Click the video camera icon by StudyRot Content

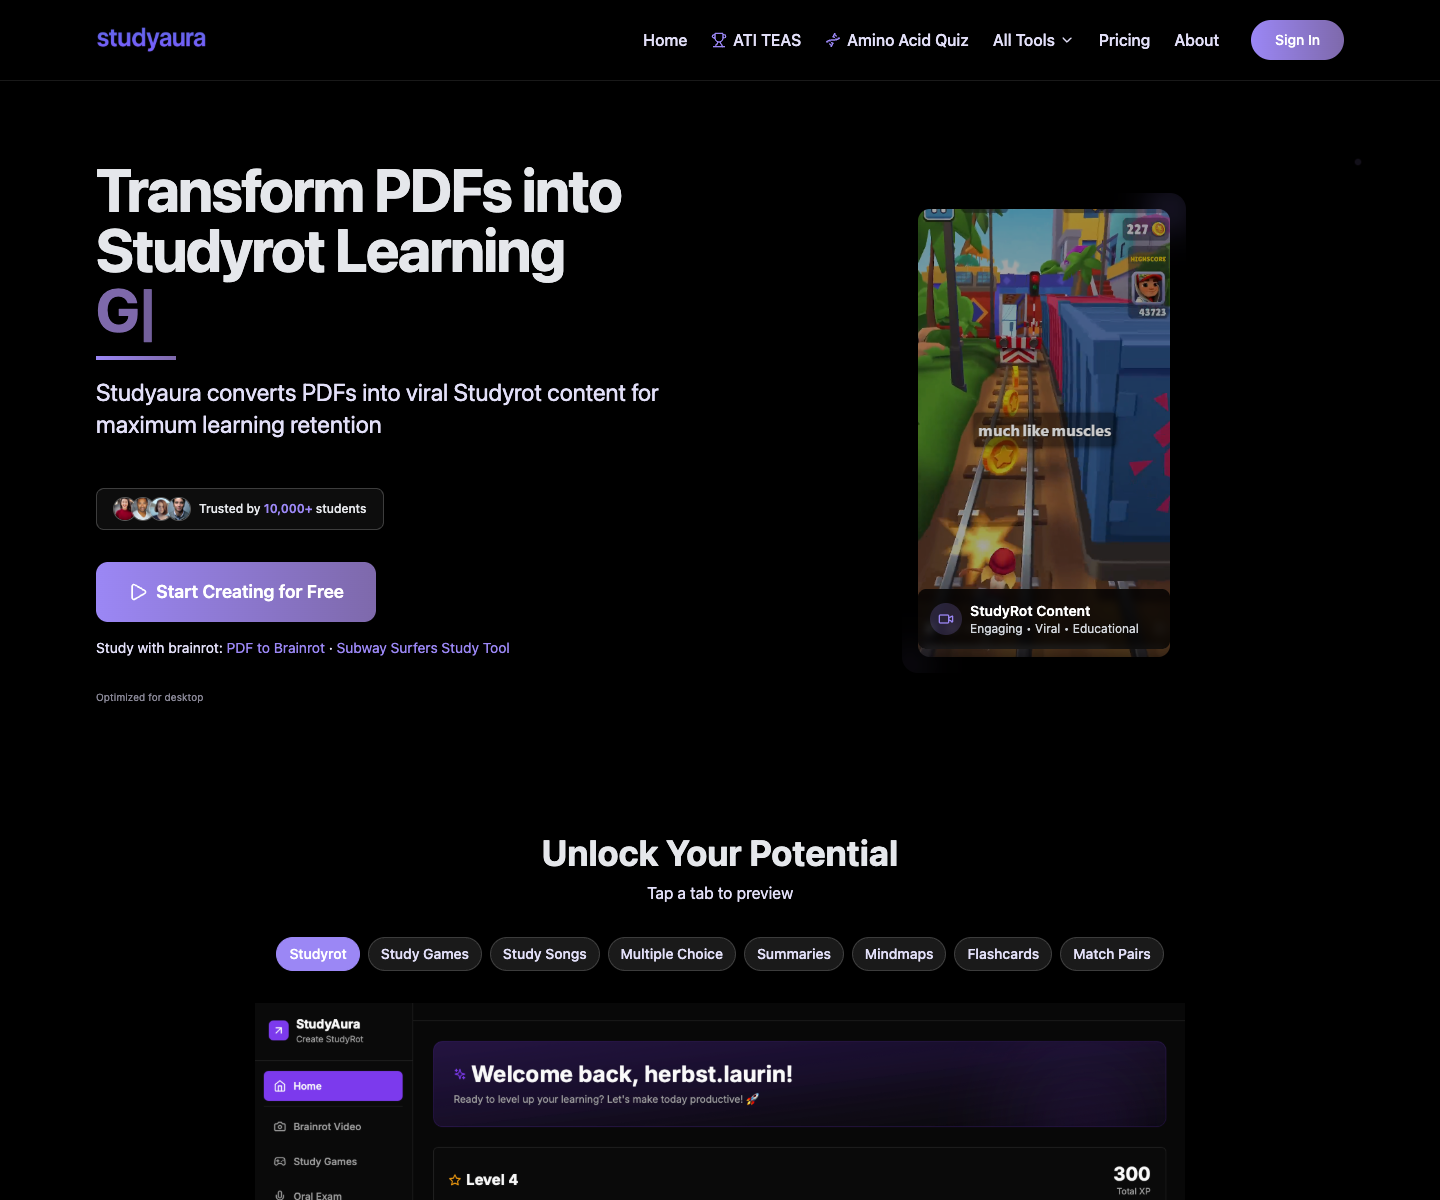[946, 619]
